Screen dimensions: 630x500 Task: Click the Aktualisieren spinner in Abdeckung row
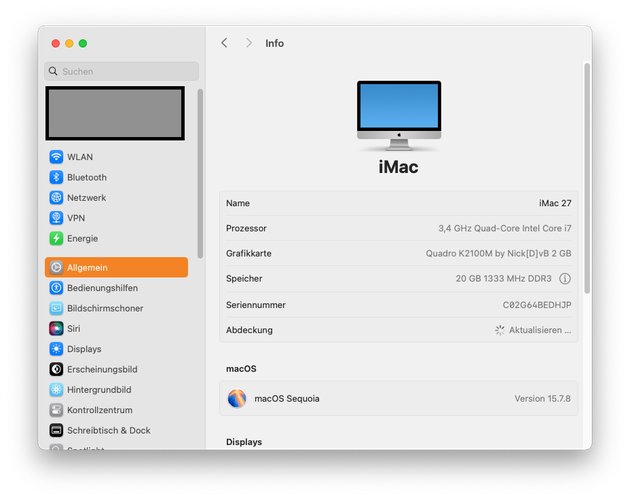[x=499, y=330]
